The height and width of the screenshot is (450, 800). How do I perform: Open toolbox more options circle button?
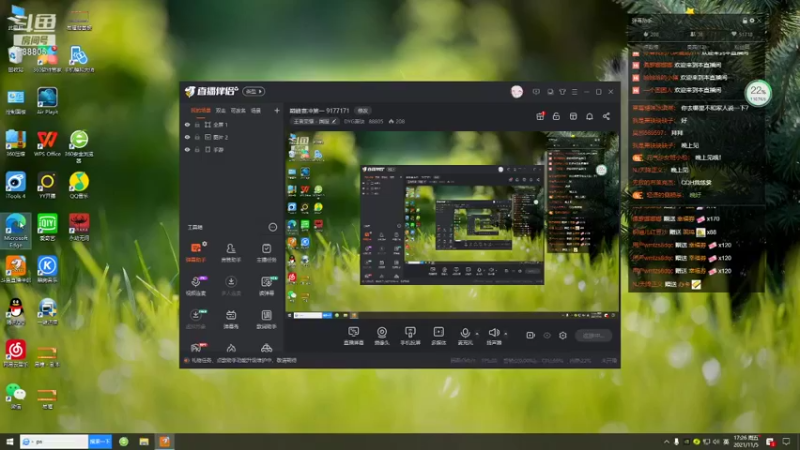click(x=272, y=227)
